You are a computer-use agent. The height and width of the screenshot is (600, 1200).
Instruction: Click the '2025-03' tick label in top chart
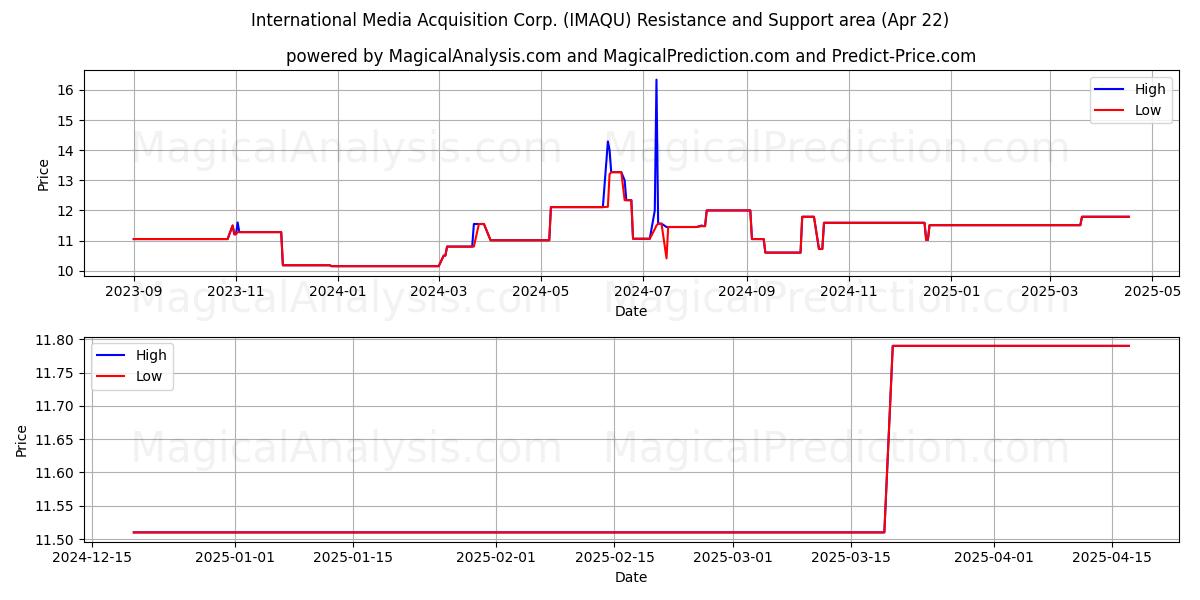[x=1049, y=291]
